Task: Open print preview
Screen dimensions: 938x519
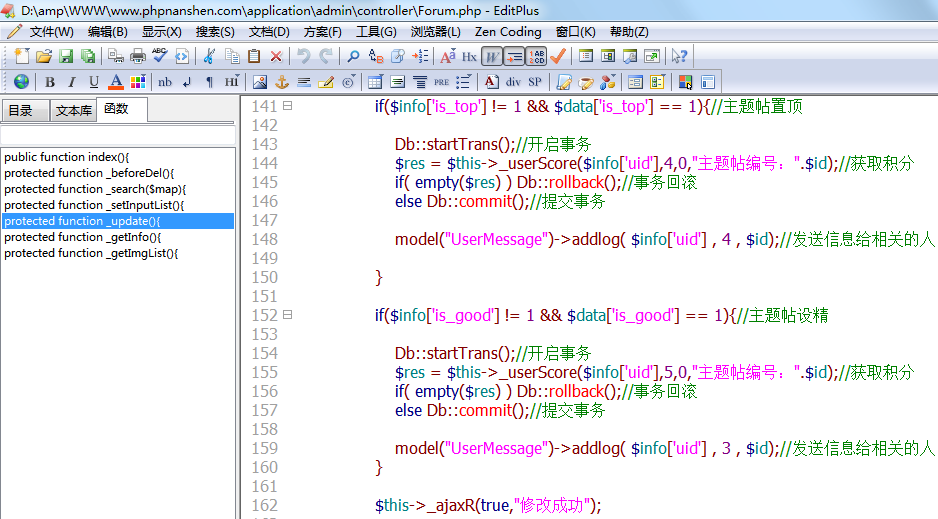Action: (115, 56)
